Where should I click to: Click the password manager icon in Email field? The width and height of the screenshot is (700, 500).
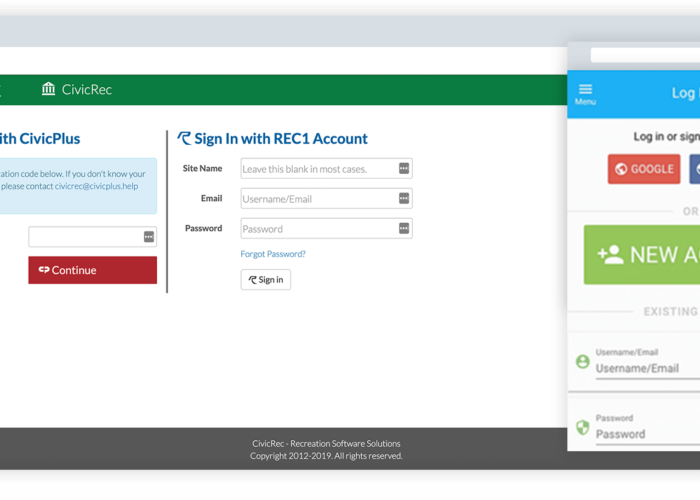tap(404, 198)
